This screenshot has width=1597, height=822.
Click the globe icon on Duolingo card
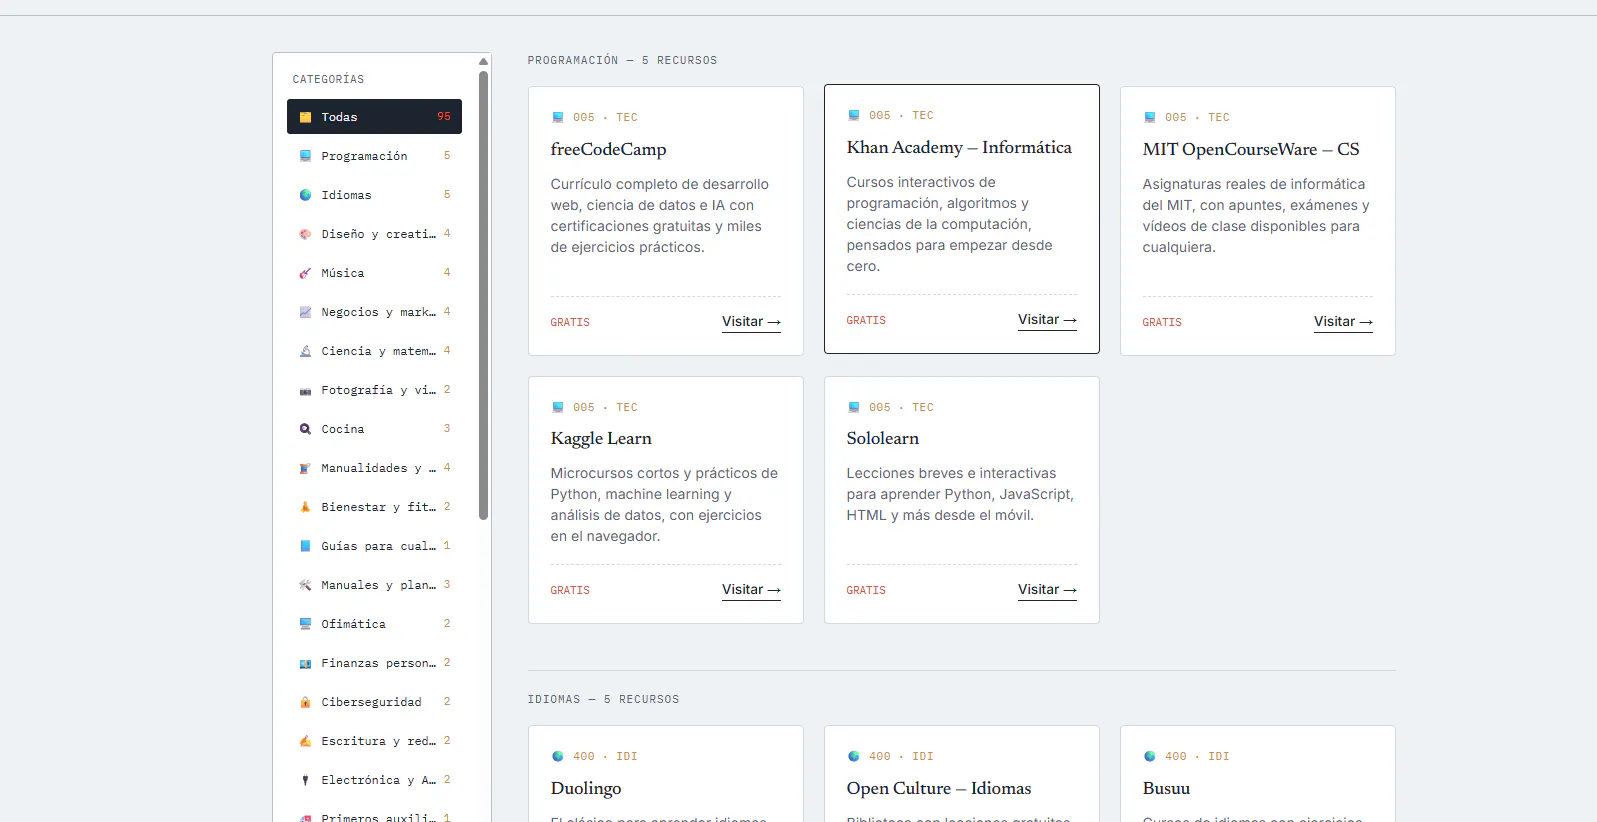coord(558,756)
